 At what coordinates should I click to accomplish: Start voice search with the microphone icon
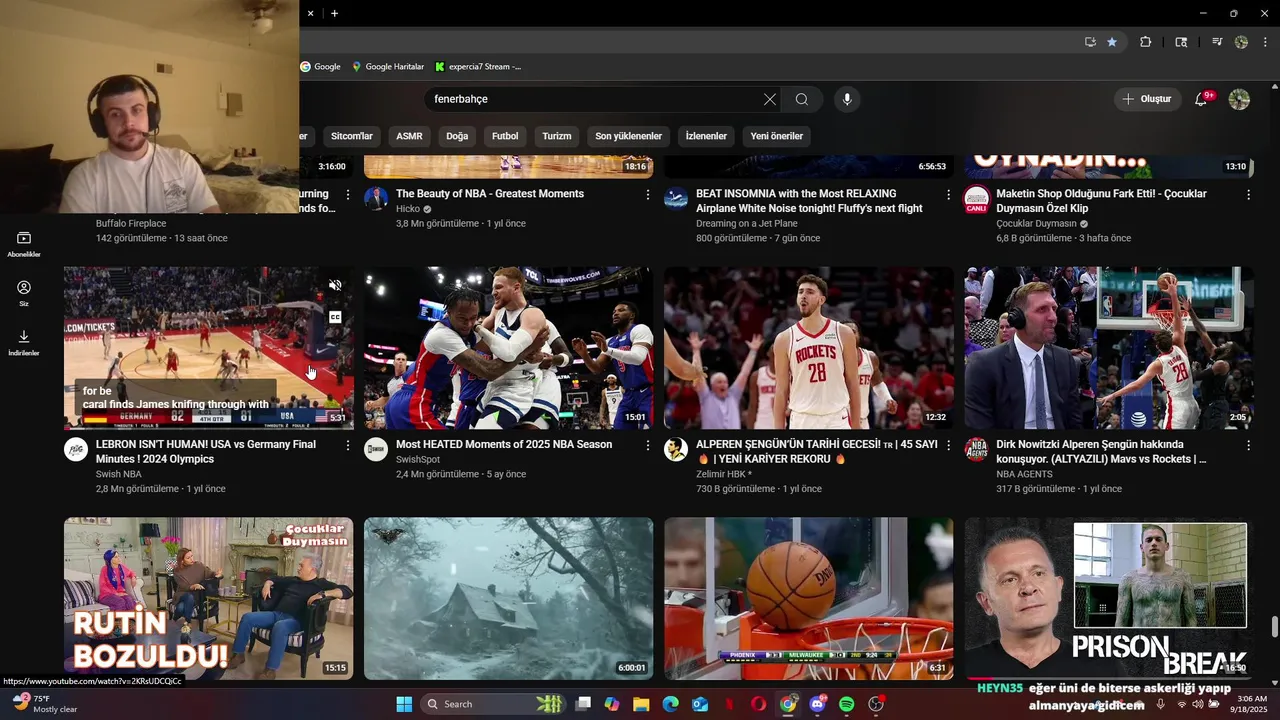pos(847,99)
